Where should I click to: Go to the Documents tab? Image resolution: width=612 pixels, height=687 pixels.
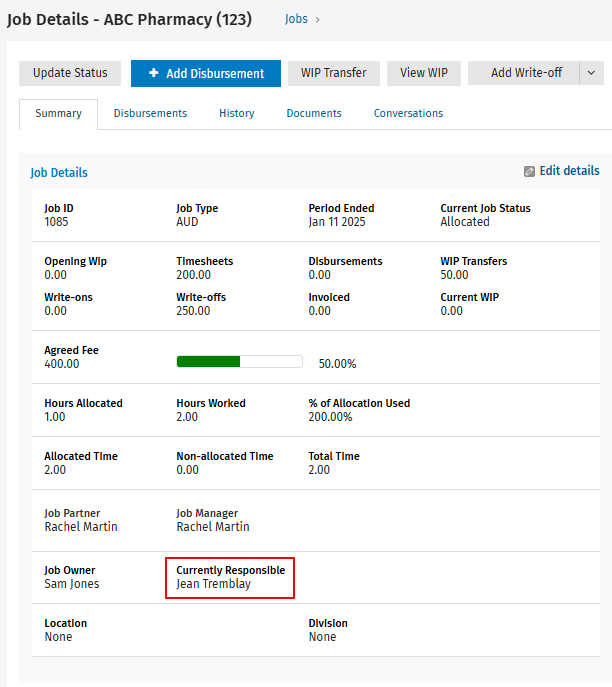(x=314, y=113)
